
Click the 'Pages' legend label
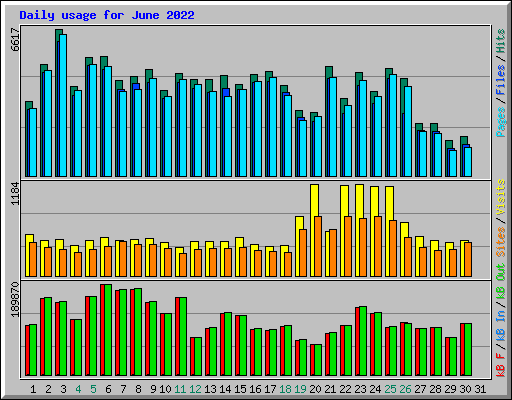pos(501,122)
